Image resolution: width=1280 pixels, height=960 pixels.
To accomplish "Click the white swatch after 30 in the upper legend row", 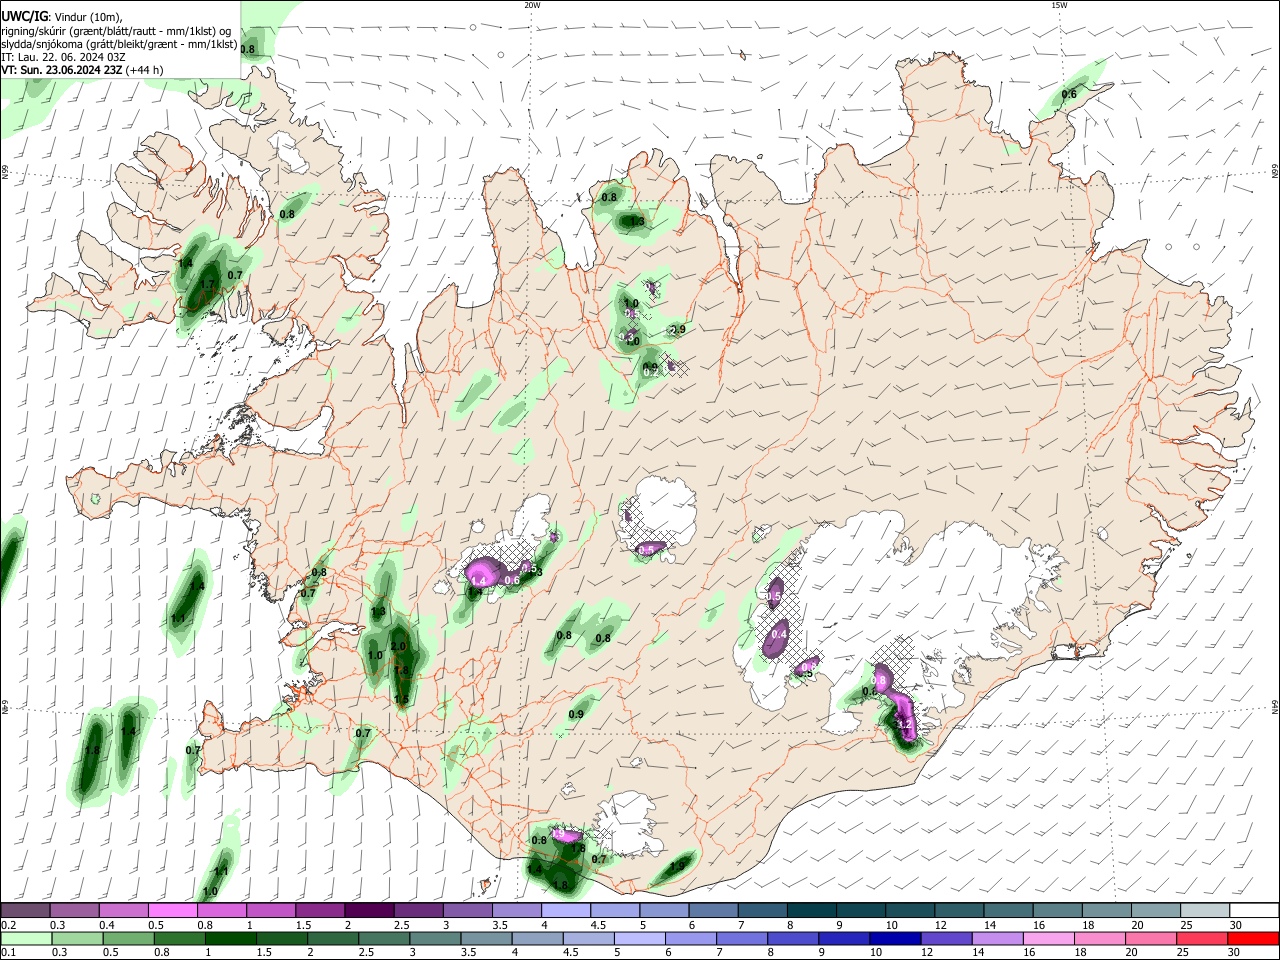I will pos(1255,910).
